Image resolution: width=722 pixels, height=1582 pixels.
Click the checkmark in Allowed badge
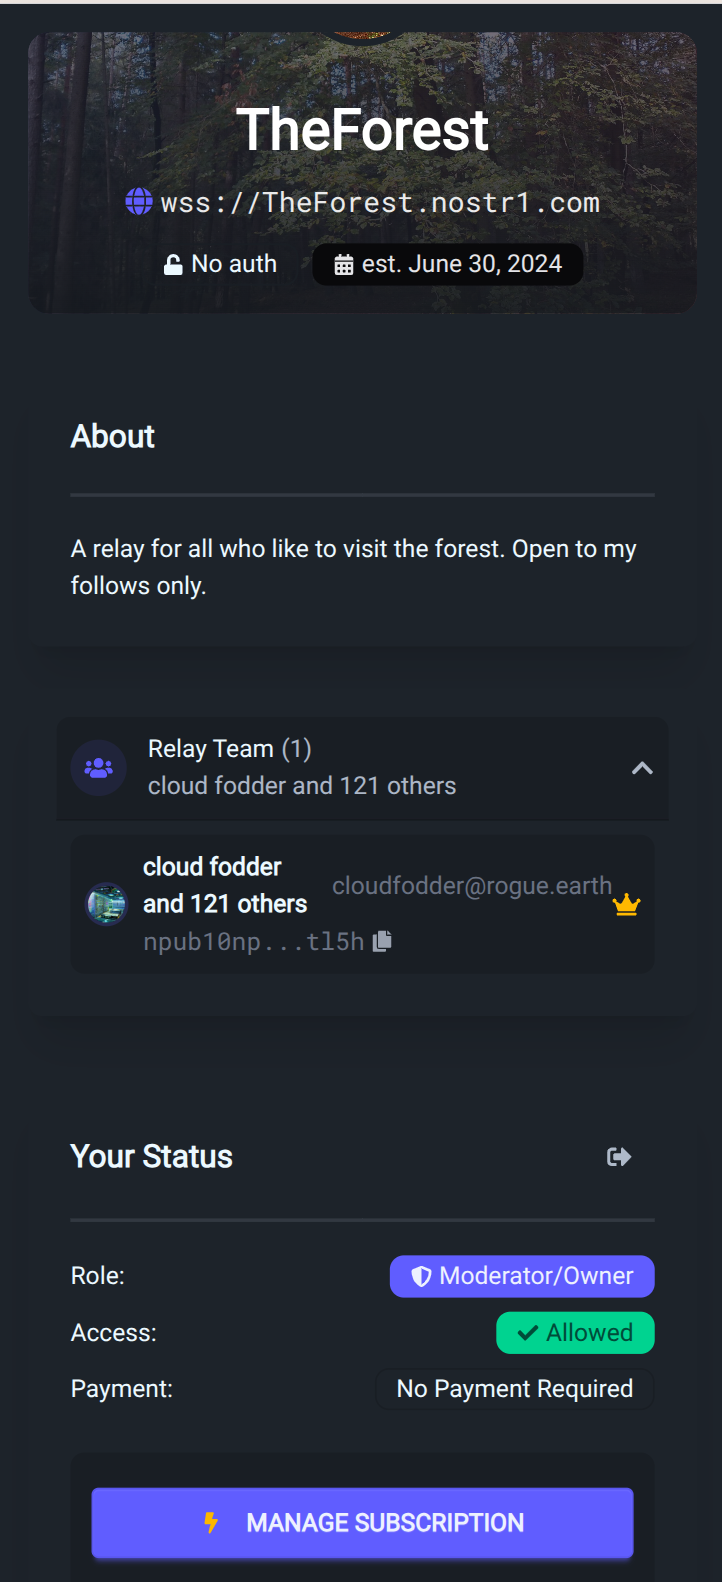pyautogui.click(x=528, y=1333)
